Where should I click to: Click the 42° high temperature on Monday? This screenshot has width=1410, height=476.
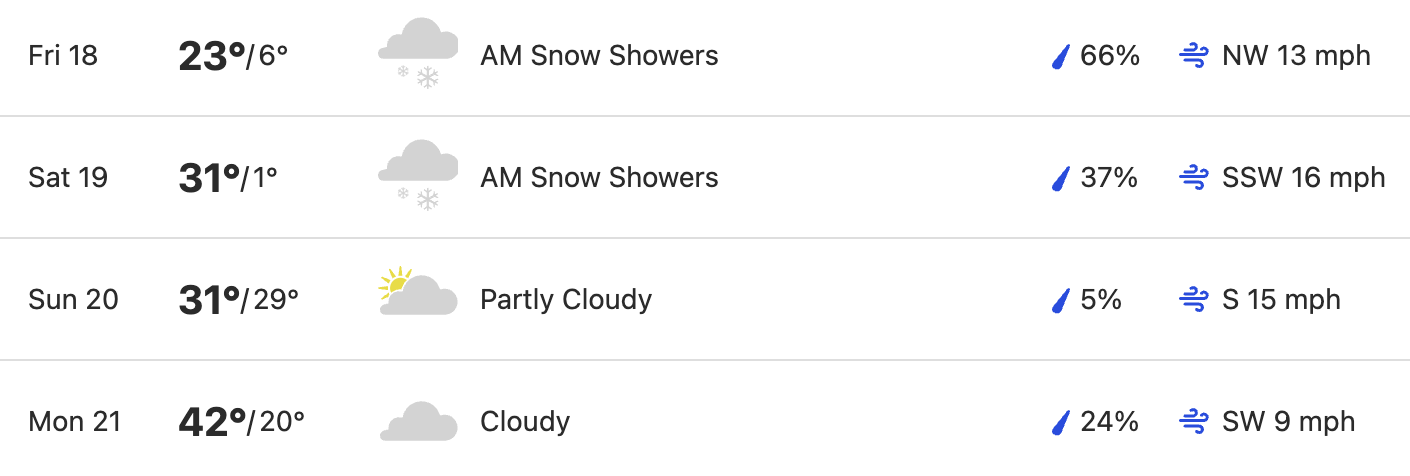(212, 422)
